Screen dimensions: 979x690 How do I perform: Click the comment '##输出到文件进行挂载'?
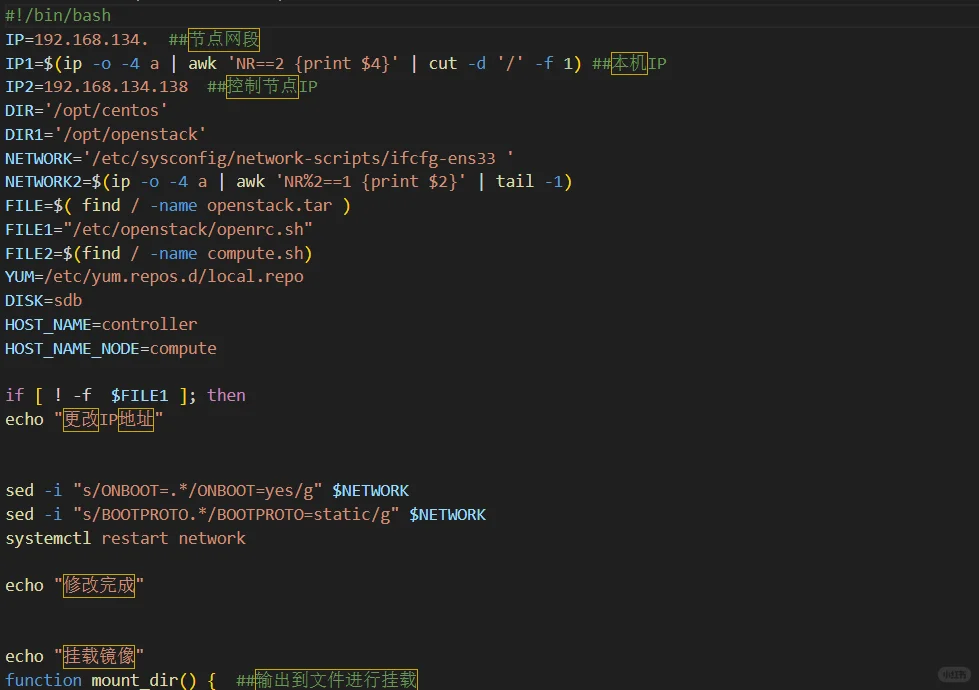click(327, 679)
